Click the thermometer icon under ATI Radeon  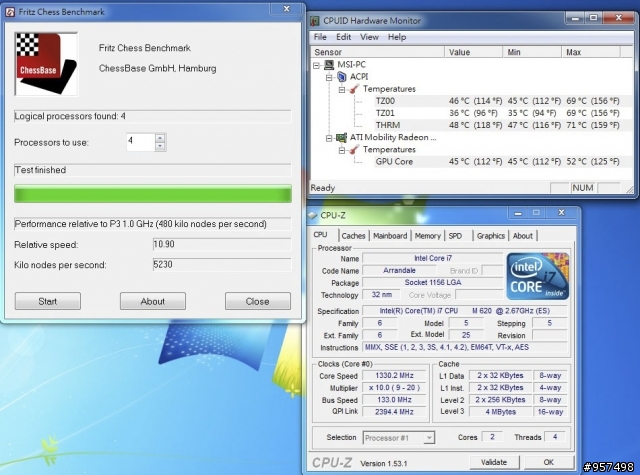[355, 150]
